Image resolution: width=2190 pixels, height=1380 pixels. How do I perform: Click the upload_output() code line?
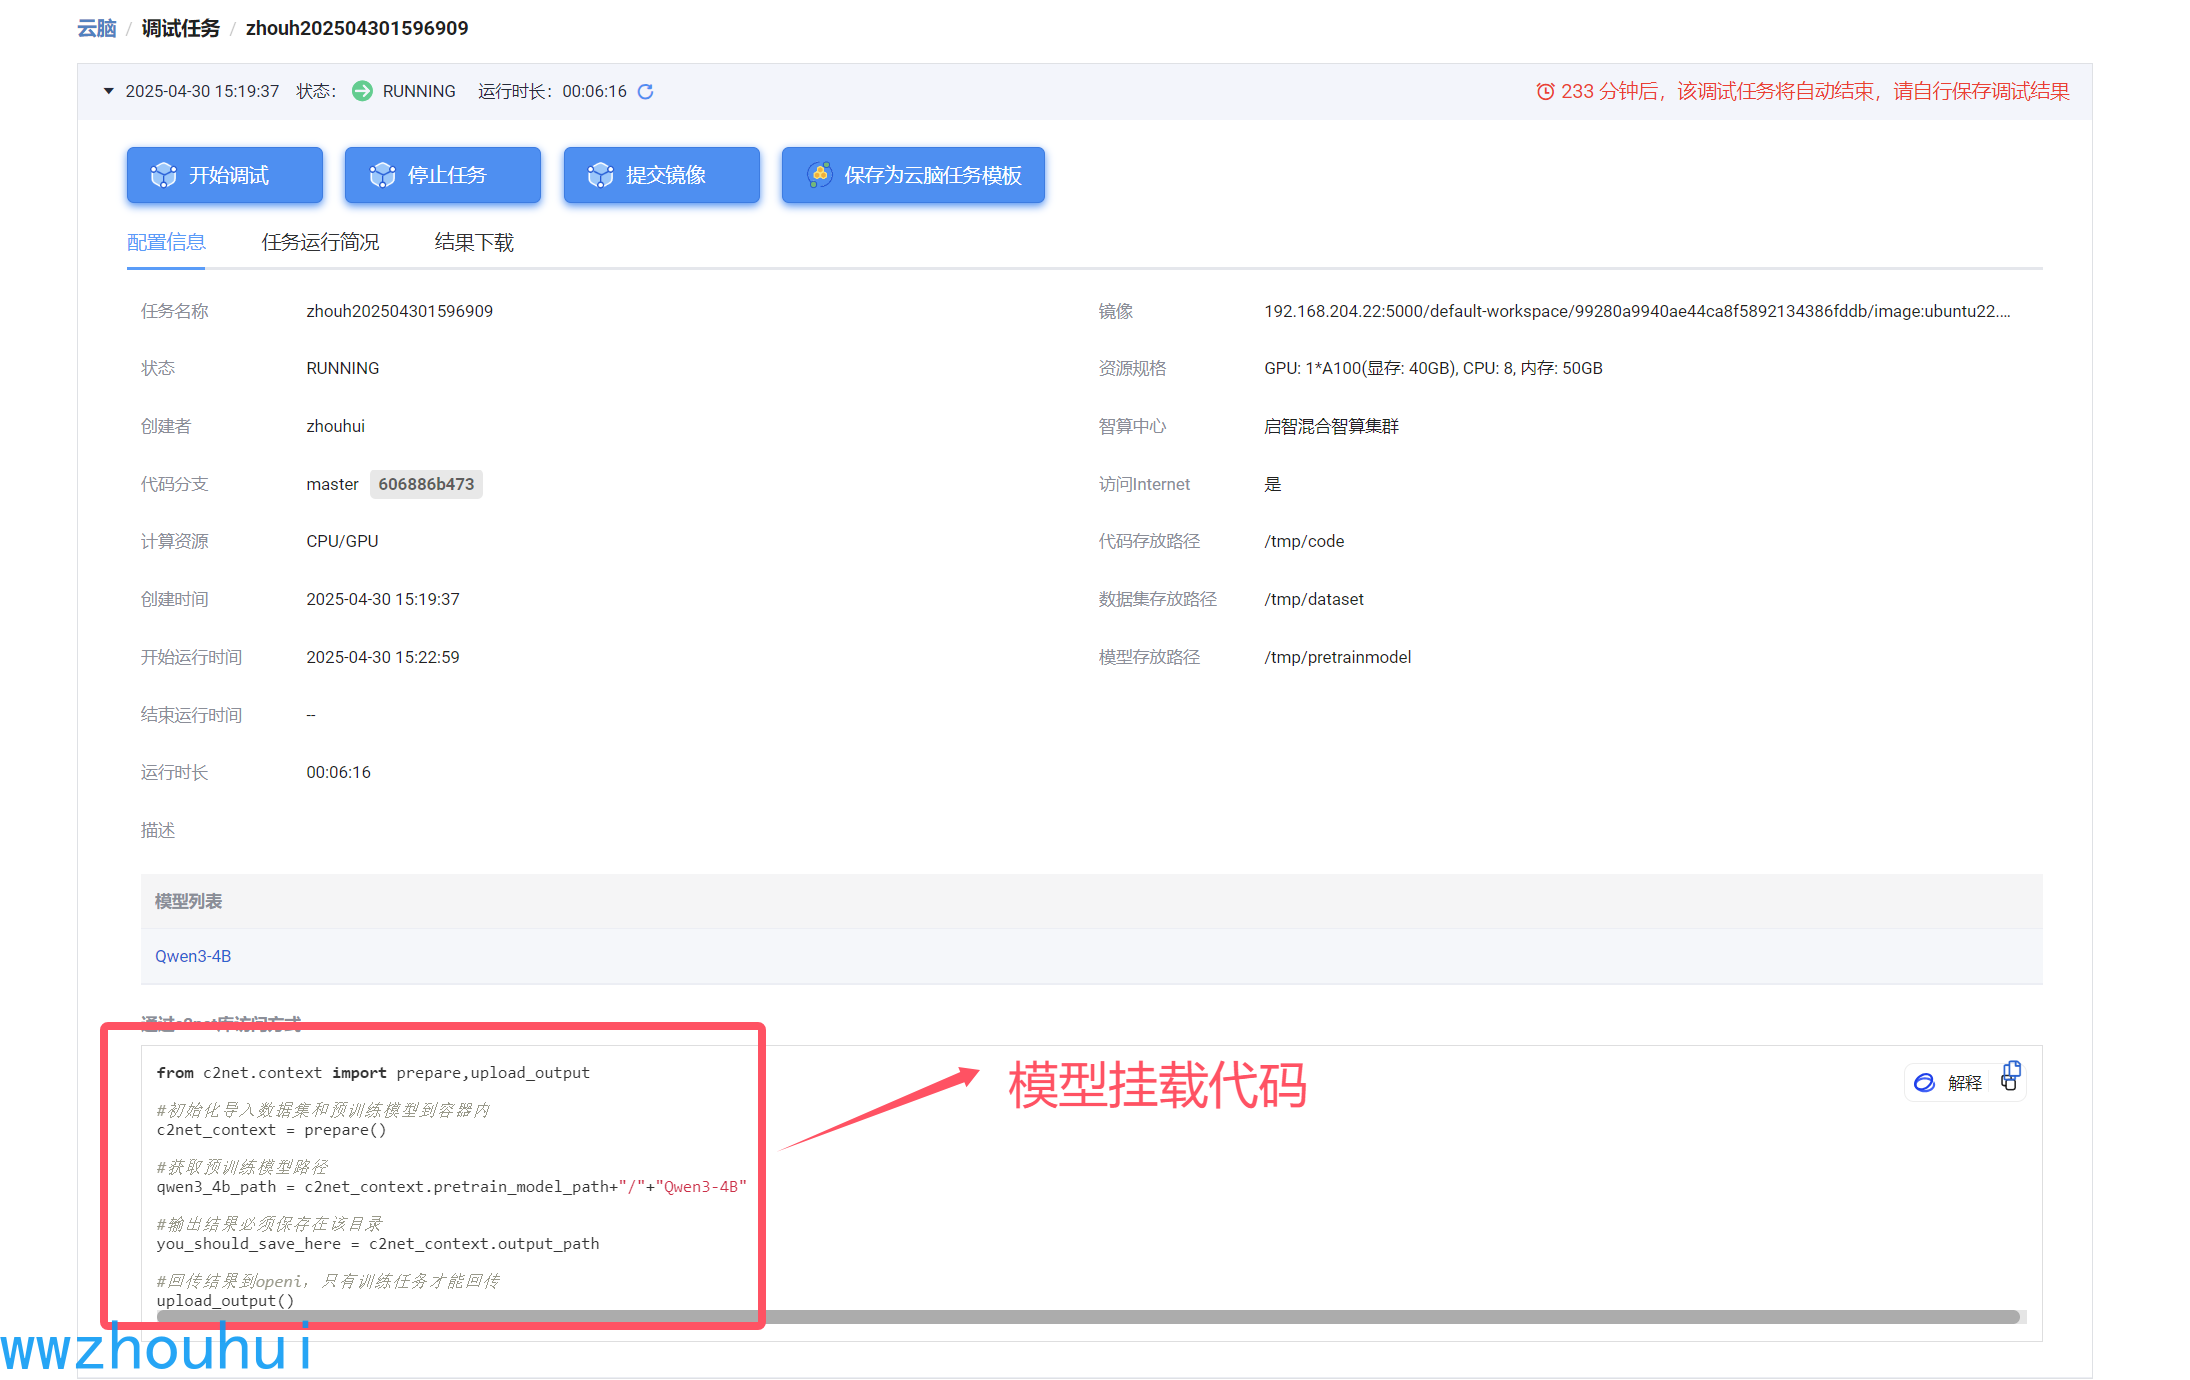(x=225, y=1300)
